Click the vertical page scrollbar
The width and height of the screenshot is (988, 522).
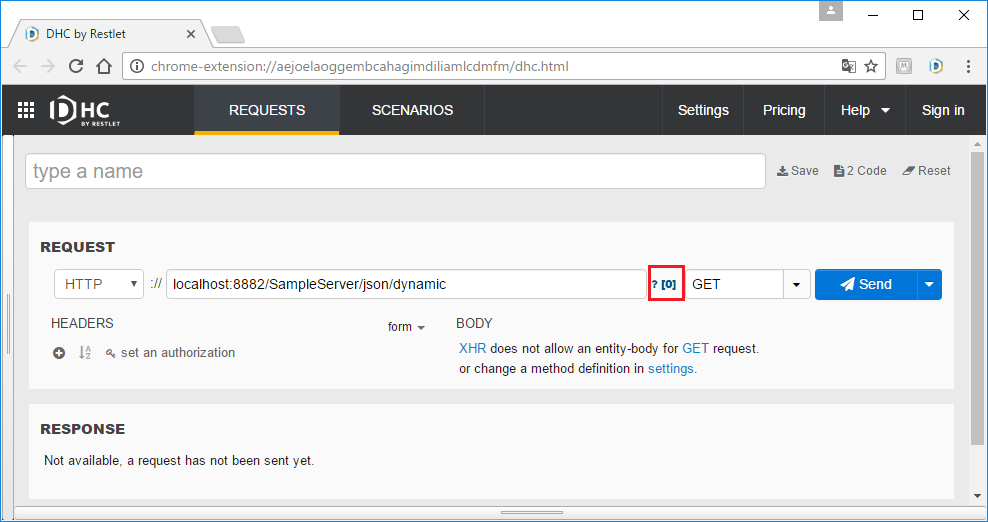click(x=977, y=298)
